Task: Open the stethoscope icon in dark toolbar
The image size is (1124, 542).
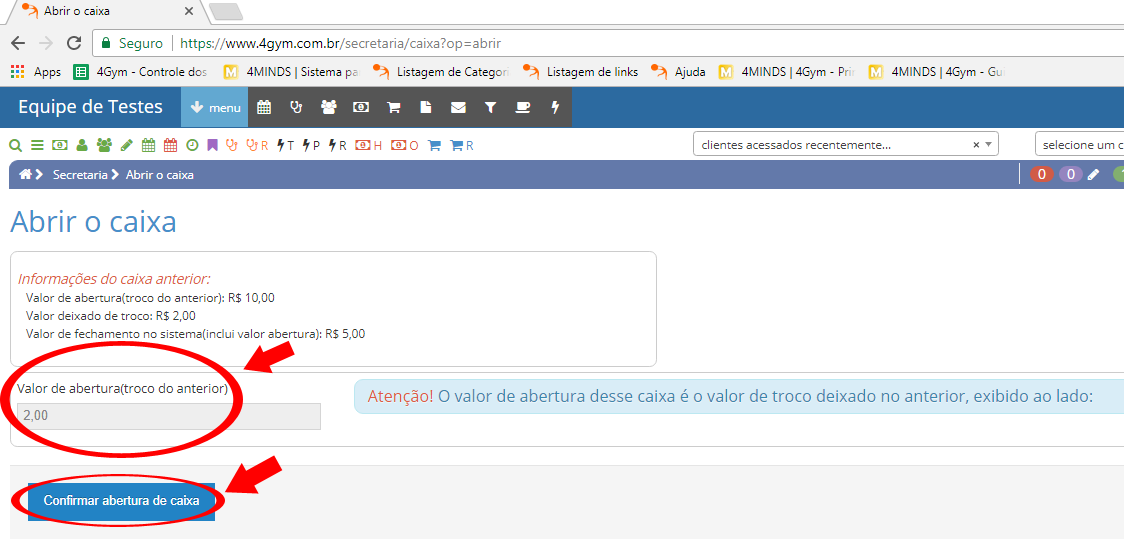Action: 296,107
